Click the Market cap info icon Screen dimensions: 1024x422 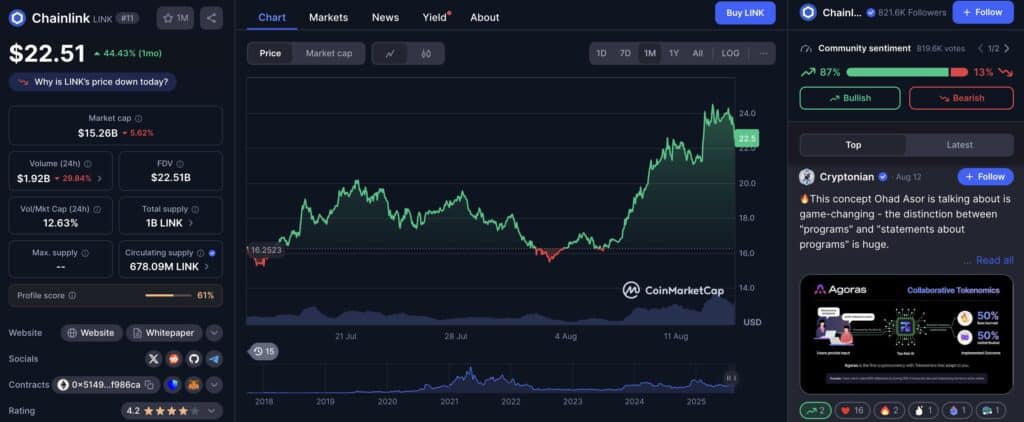pos(138,118)
